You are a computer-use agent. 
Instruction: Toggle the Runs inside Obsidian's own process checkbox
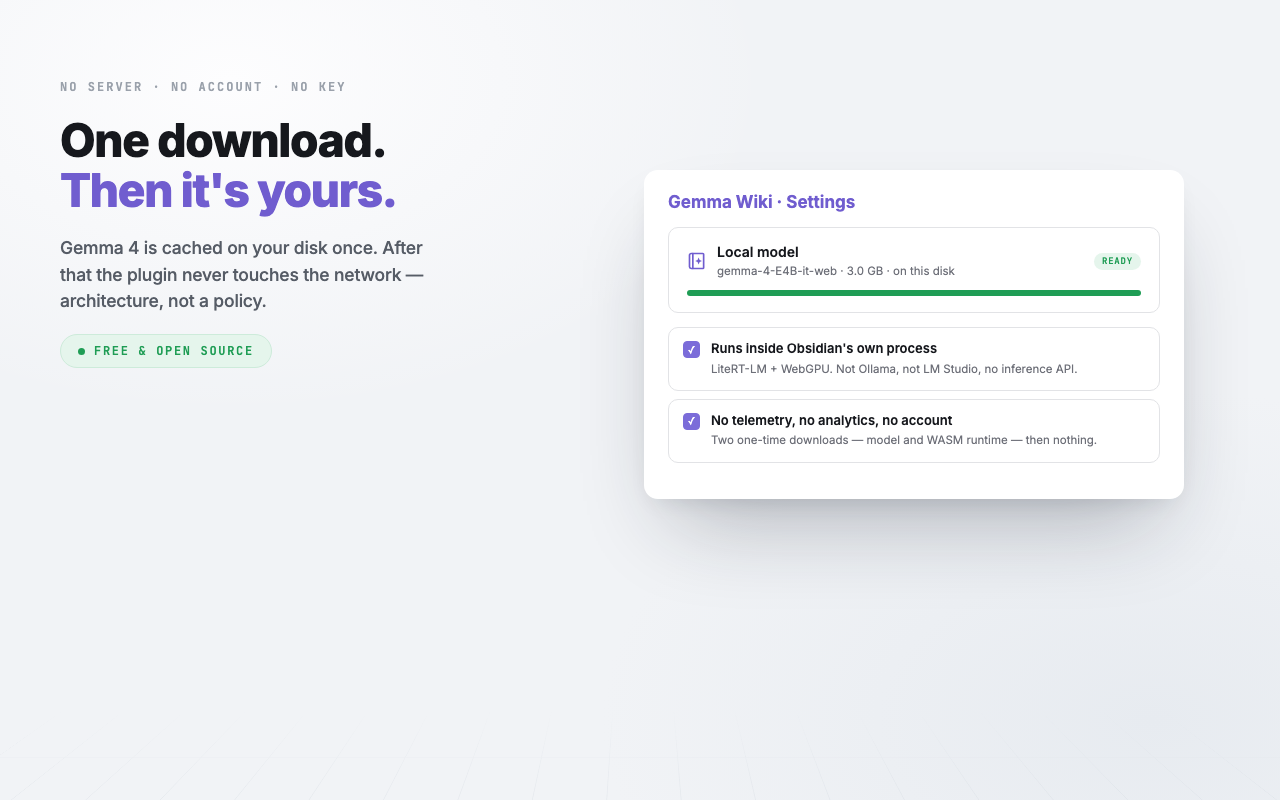(x=691, y=349)
